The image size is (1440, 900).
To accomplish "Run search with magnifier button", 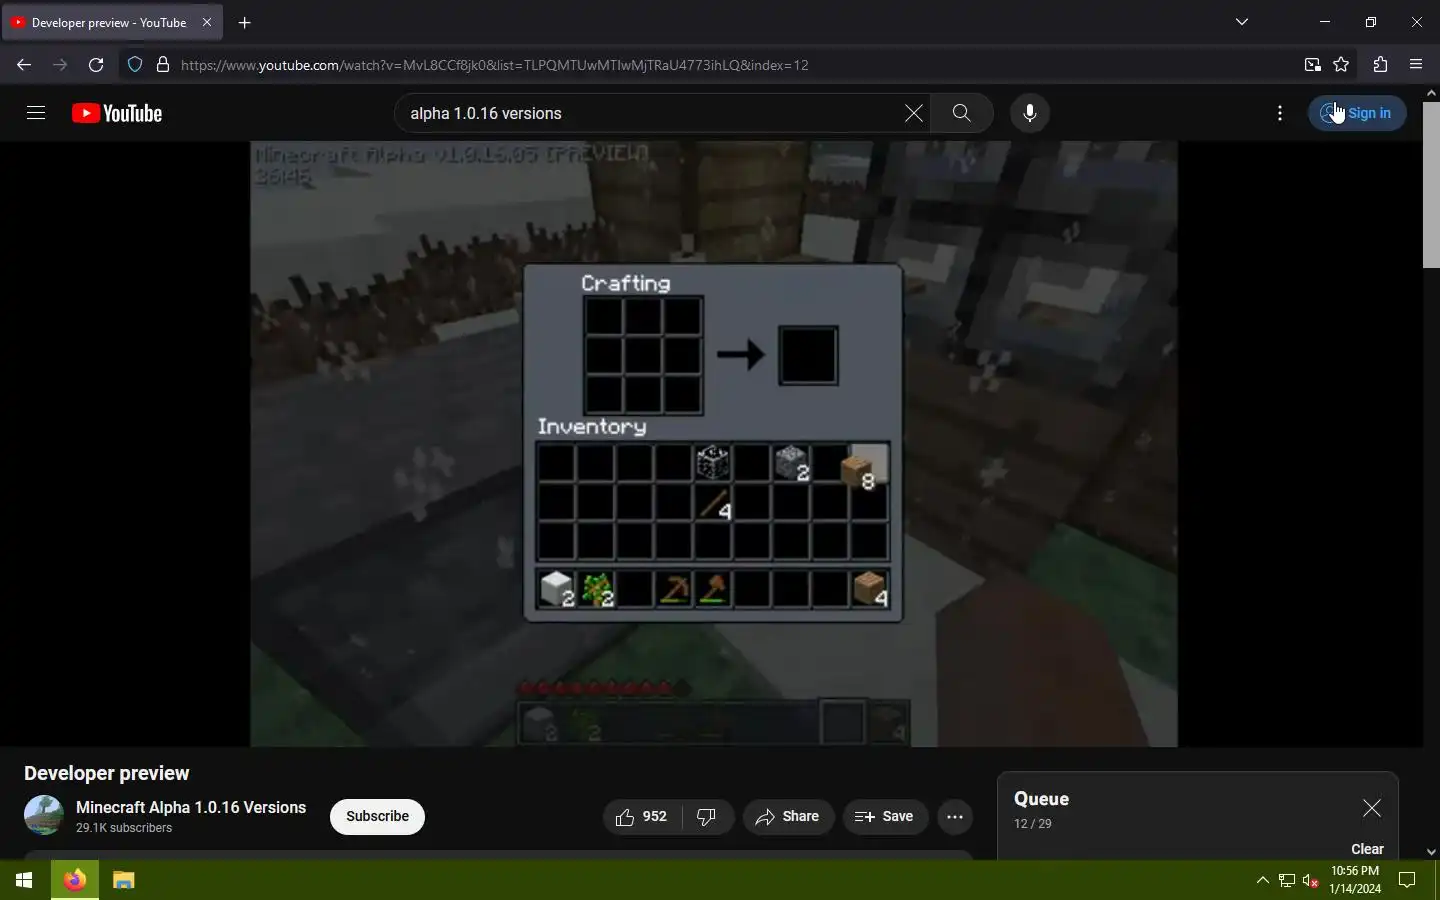I will [x=961, y=113].
